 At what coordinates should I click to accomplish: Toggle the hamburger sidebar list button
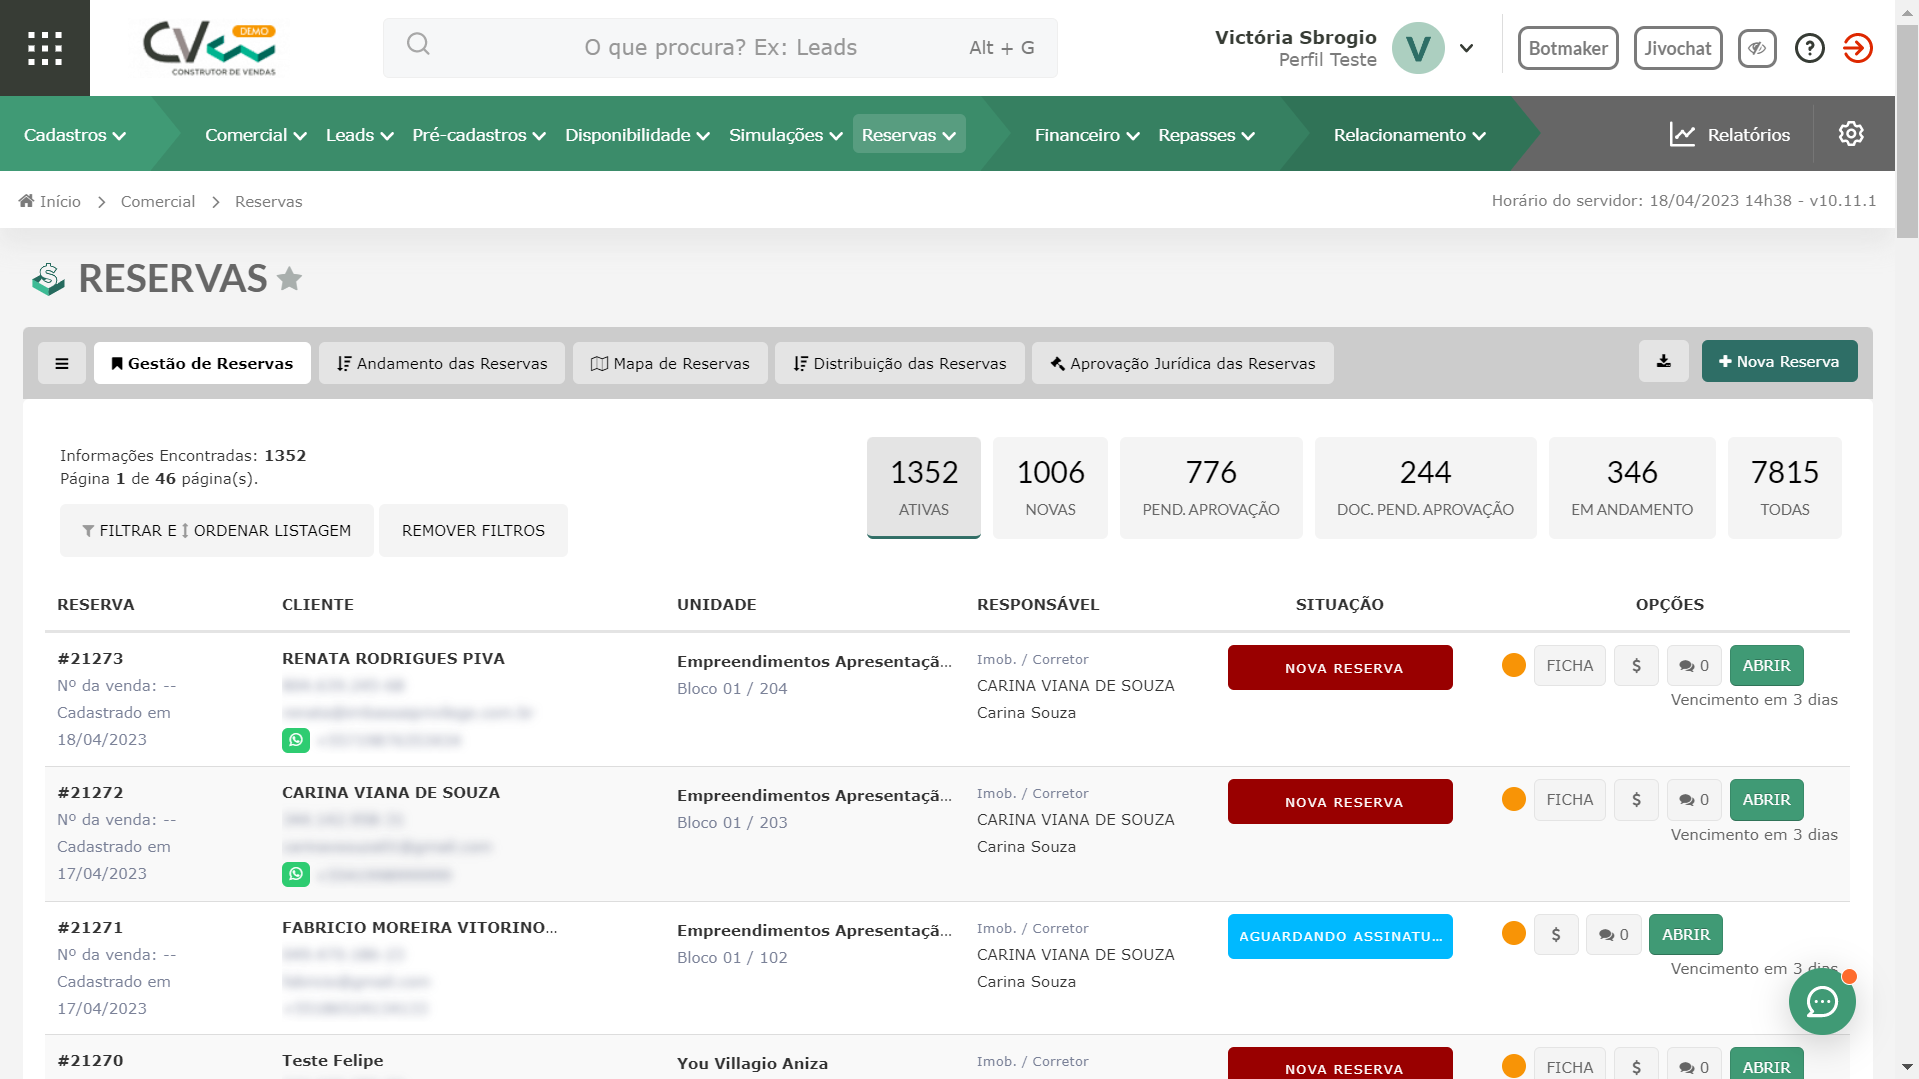point(62,364)
